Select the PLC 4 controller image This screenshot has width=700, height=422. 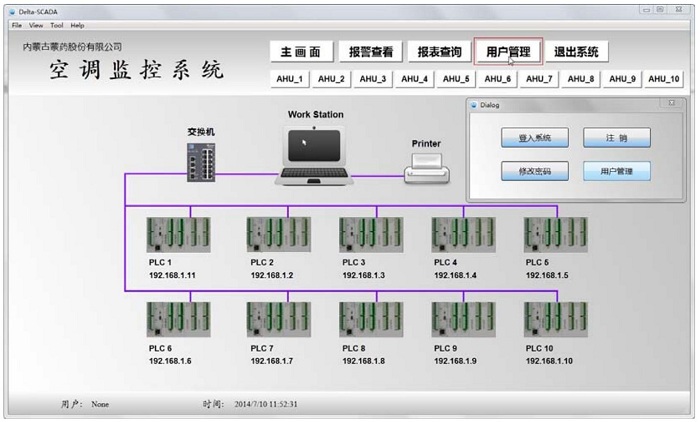point(463,235)
